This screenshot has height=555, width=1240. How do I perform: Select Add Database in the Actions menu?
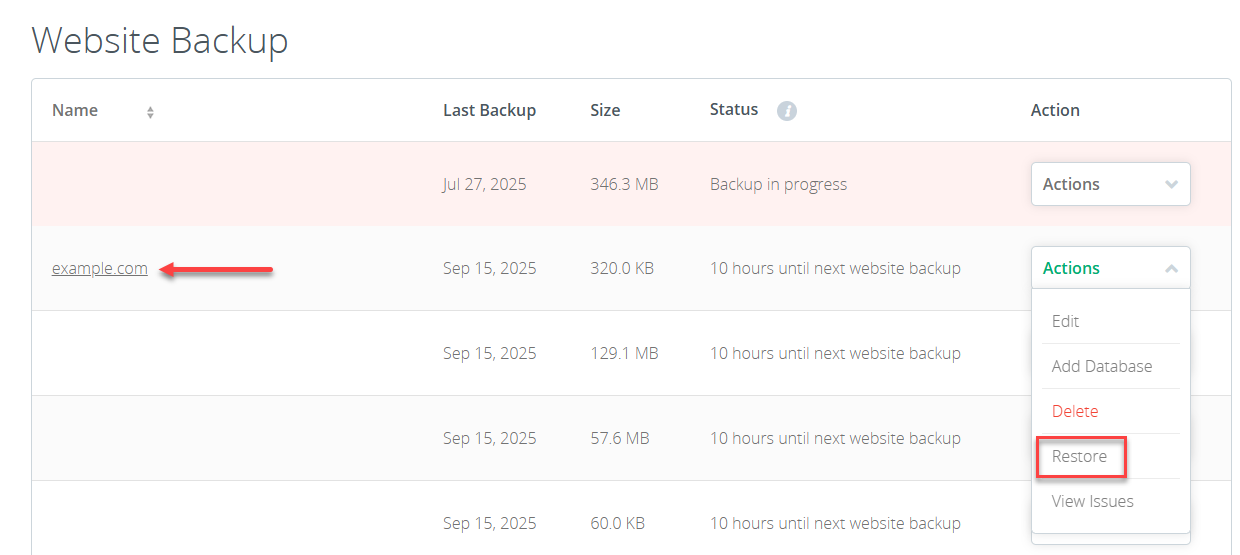tap(1101, 366)
